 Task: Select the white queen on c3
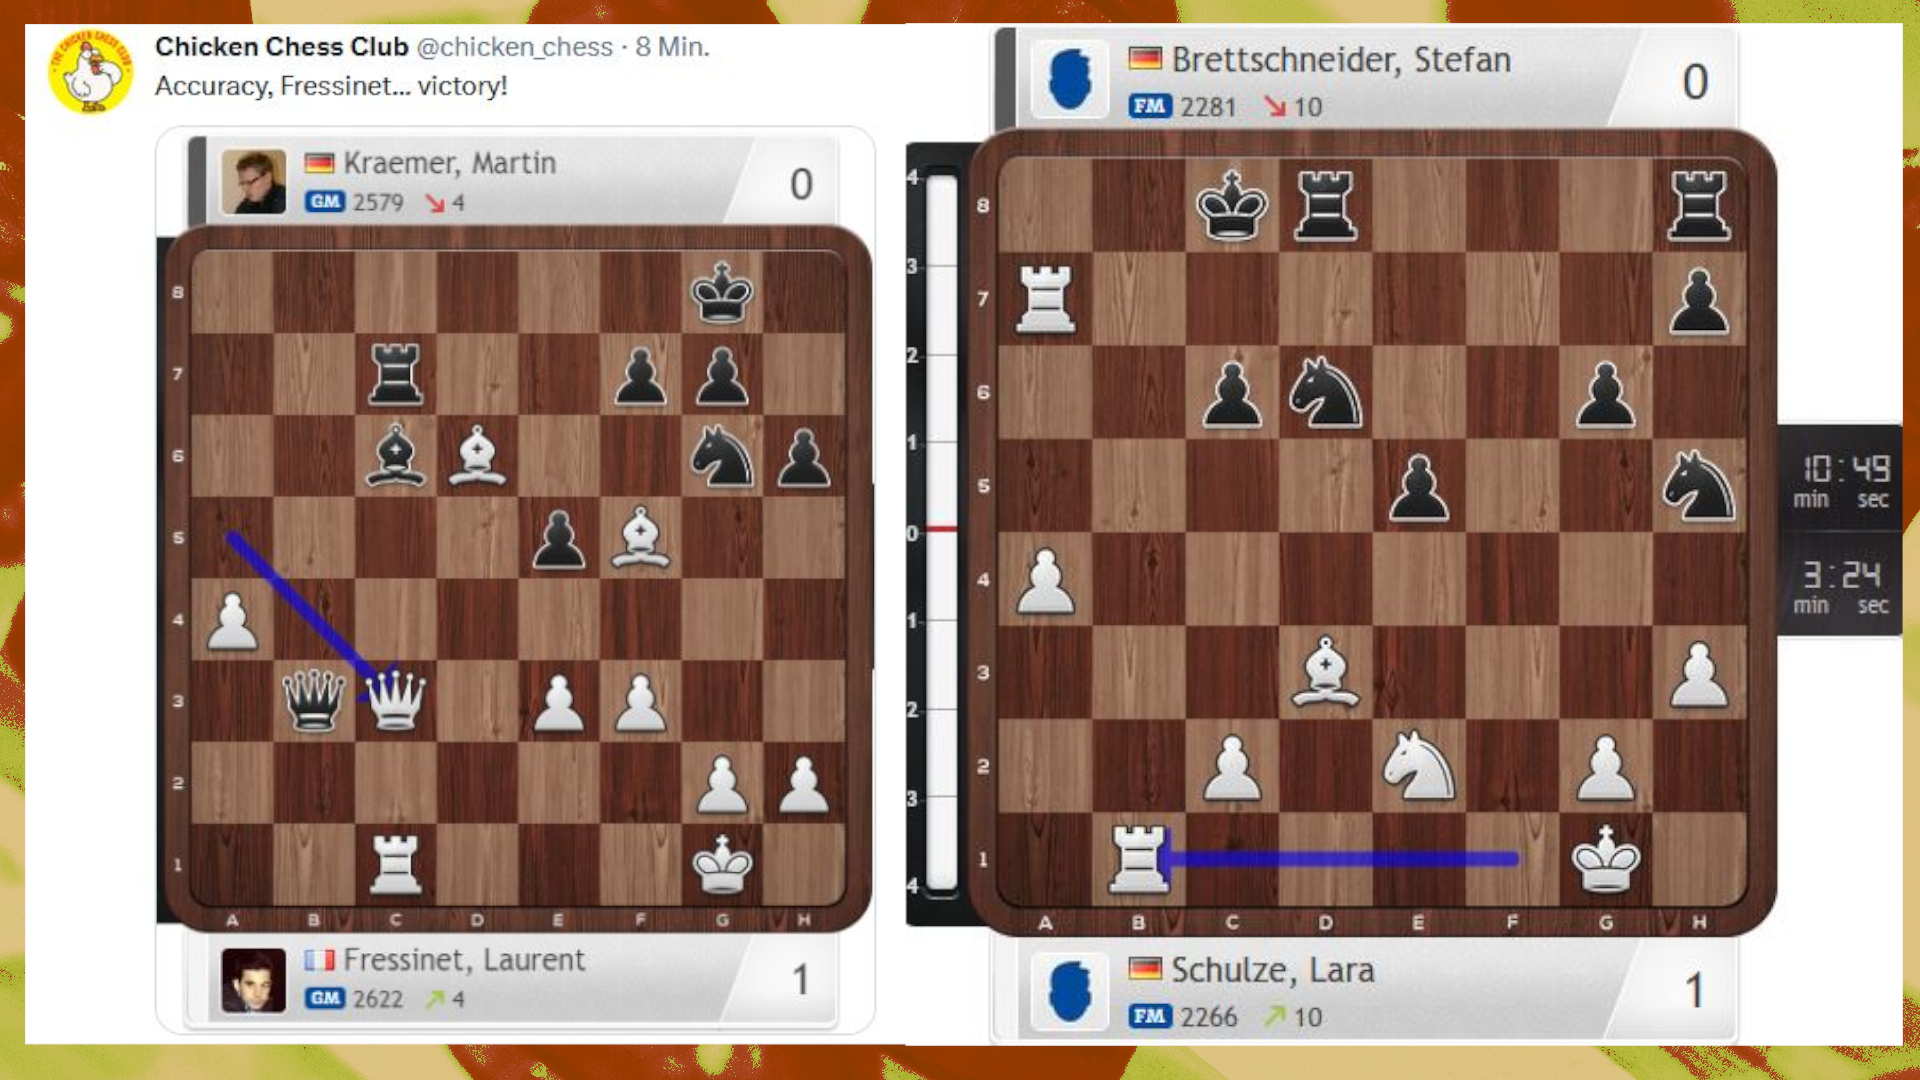(x=397, y=699)
